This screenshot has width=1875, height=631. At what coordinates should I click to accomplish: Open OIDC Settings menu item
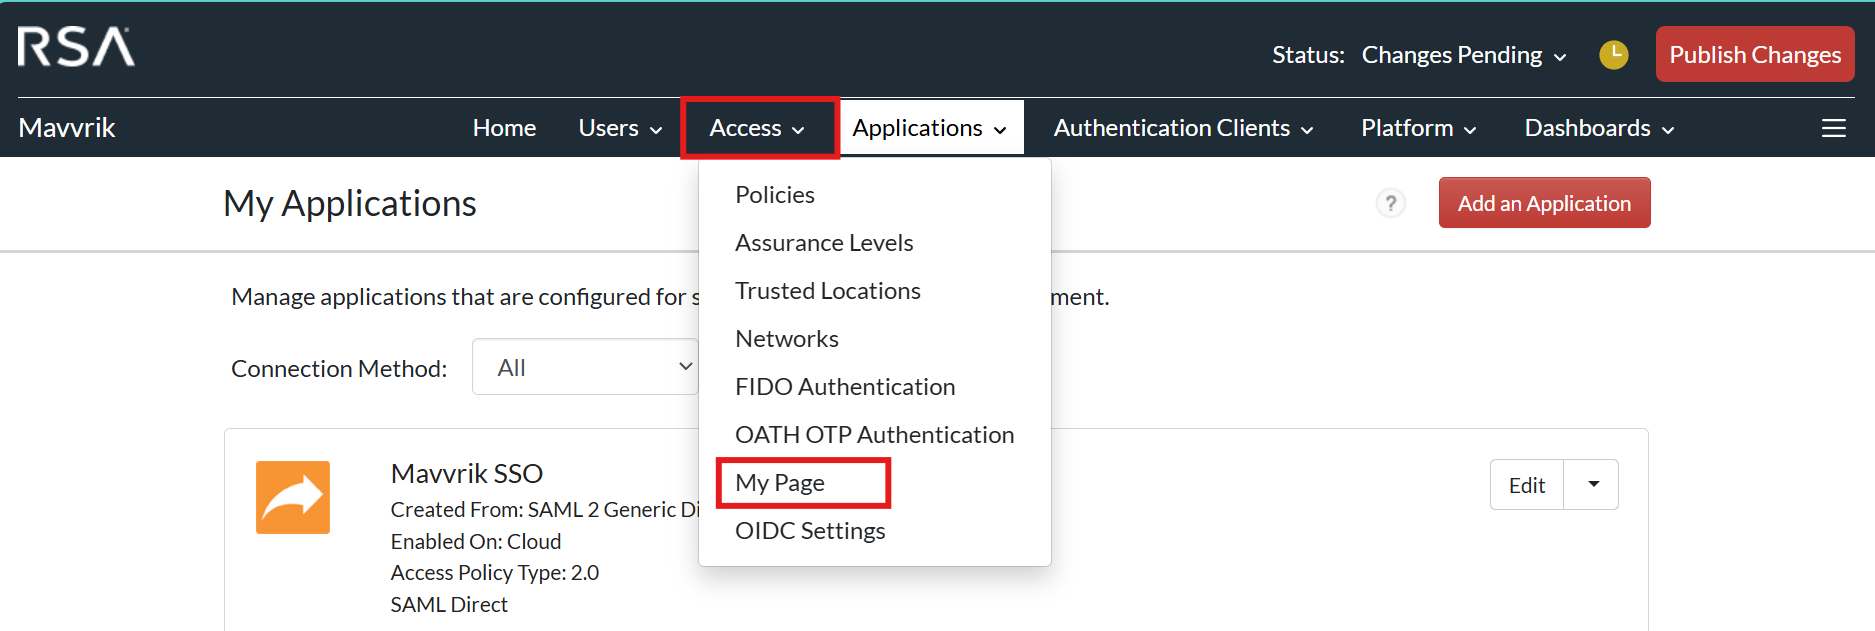[x=810, y=531]
